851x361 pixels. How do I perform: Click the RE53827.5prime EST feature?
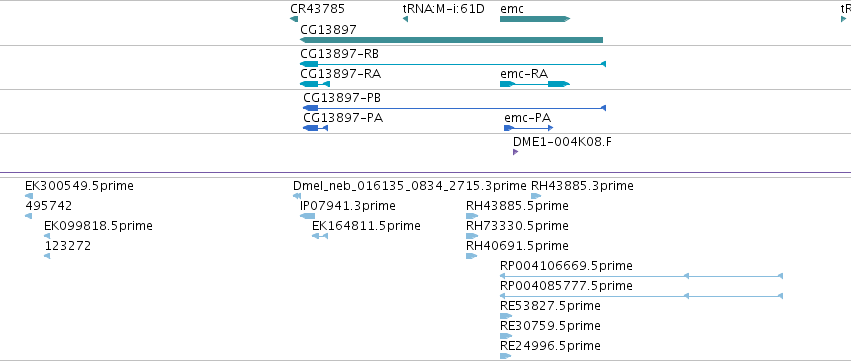pos(506,316)
